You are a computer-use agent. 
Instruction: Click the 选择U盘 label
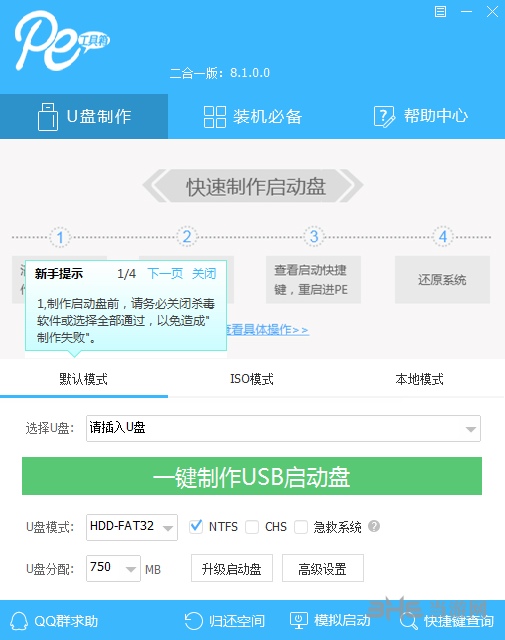click(x=50, y=428)
